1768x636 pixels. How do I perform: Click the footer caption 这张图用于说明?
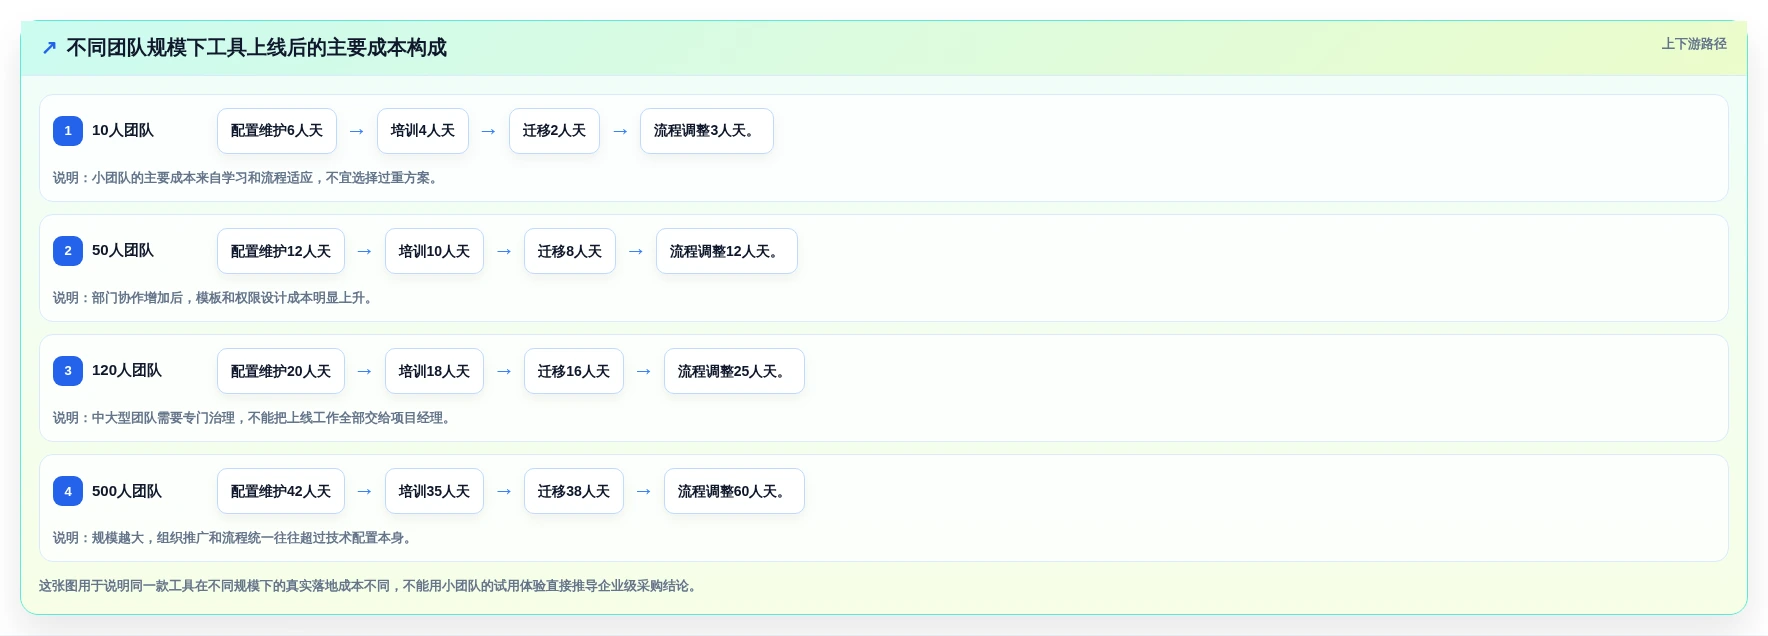tap(370, 586)
